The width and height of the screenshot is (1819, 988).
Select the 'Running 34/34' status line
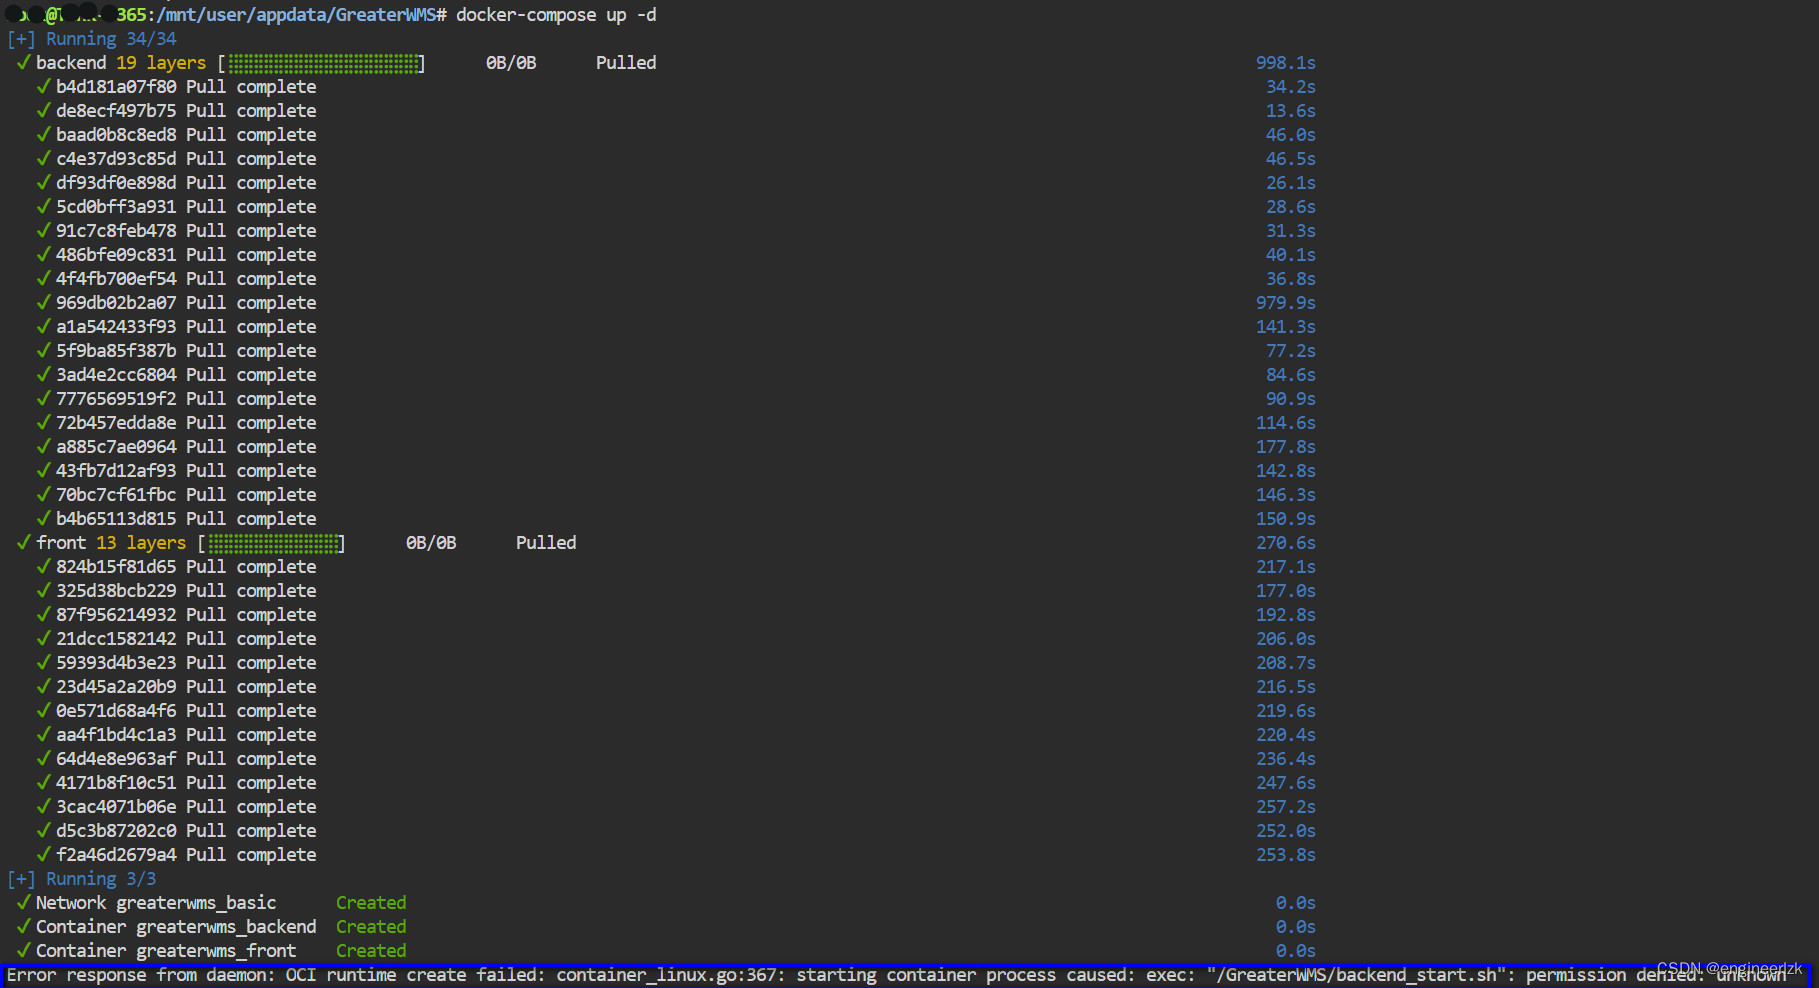(92, 39)
